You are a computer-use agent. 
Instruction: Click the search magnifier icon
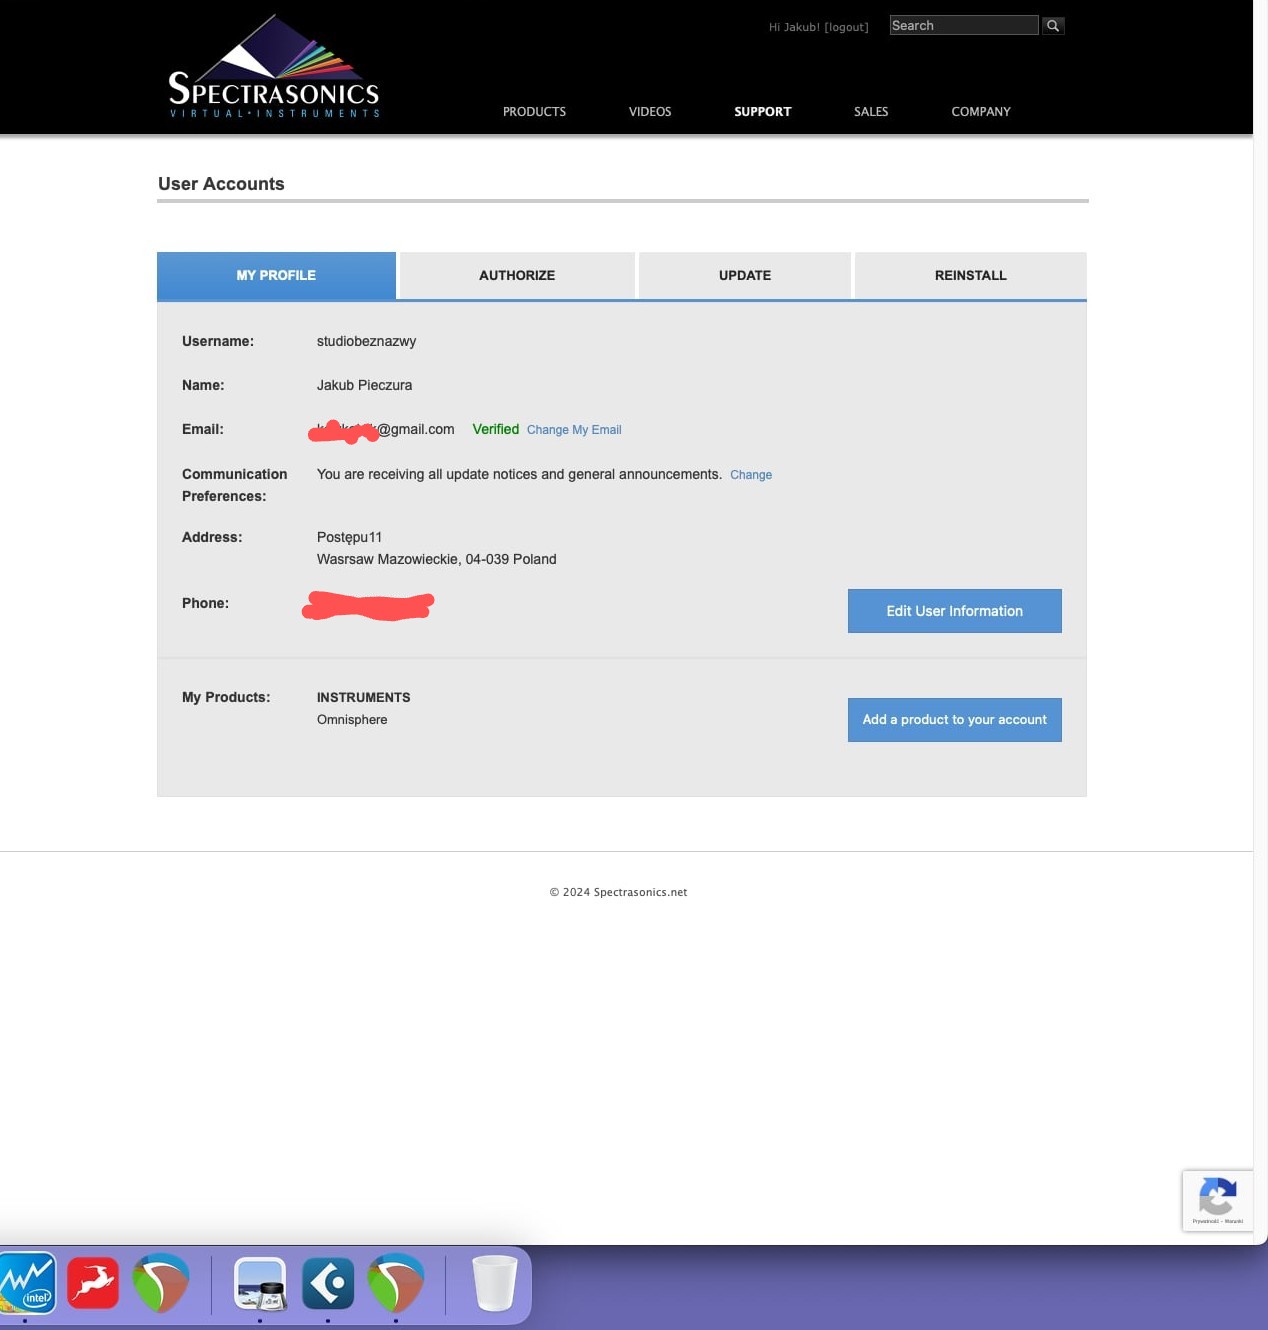point(1053,26)
